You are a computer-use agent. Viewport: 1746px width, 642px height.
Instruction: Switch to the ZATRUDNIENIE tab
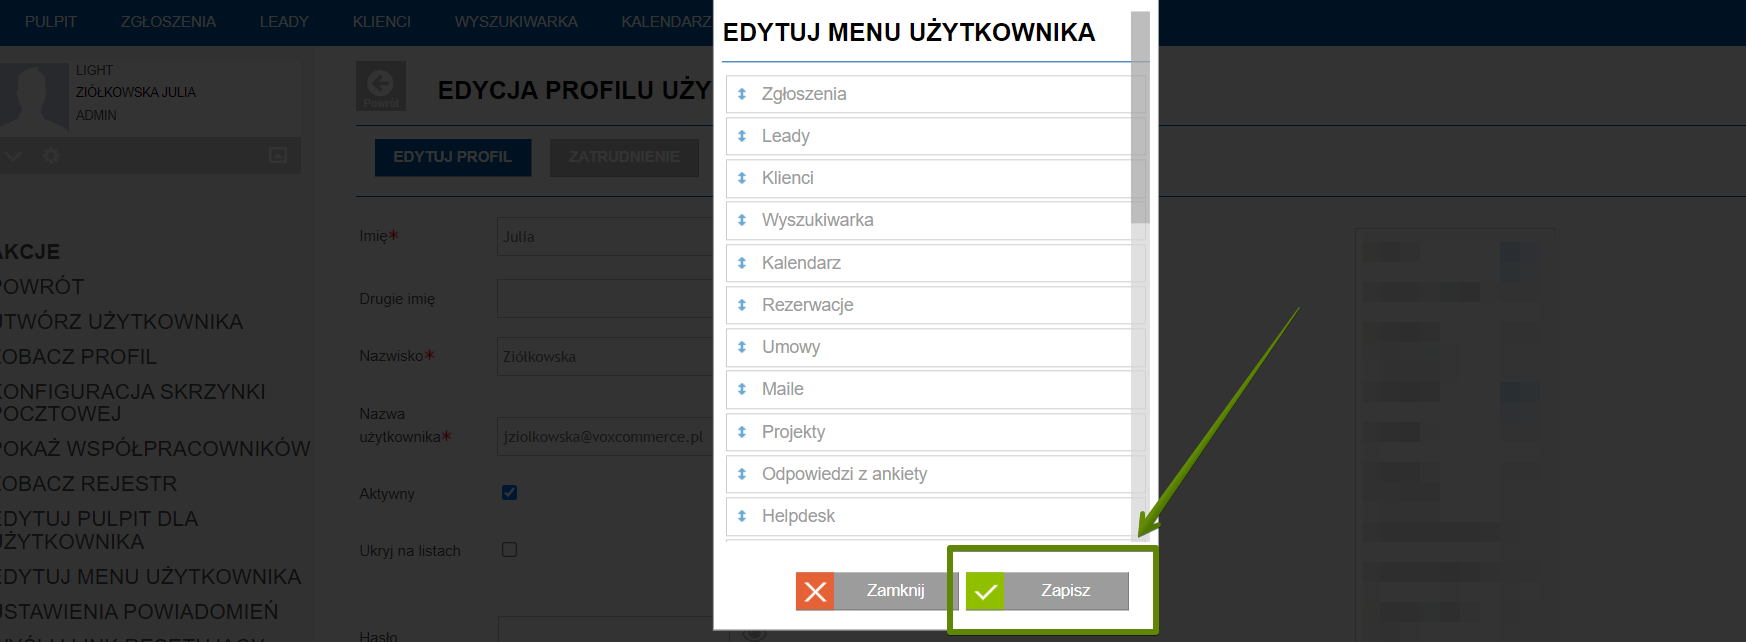pyautogui.click(x=624, y=157)
